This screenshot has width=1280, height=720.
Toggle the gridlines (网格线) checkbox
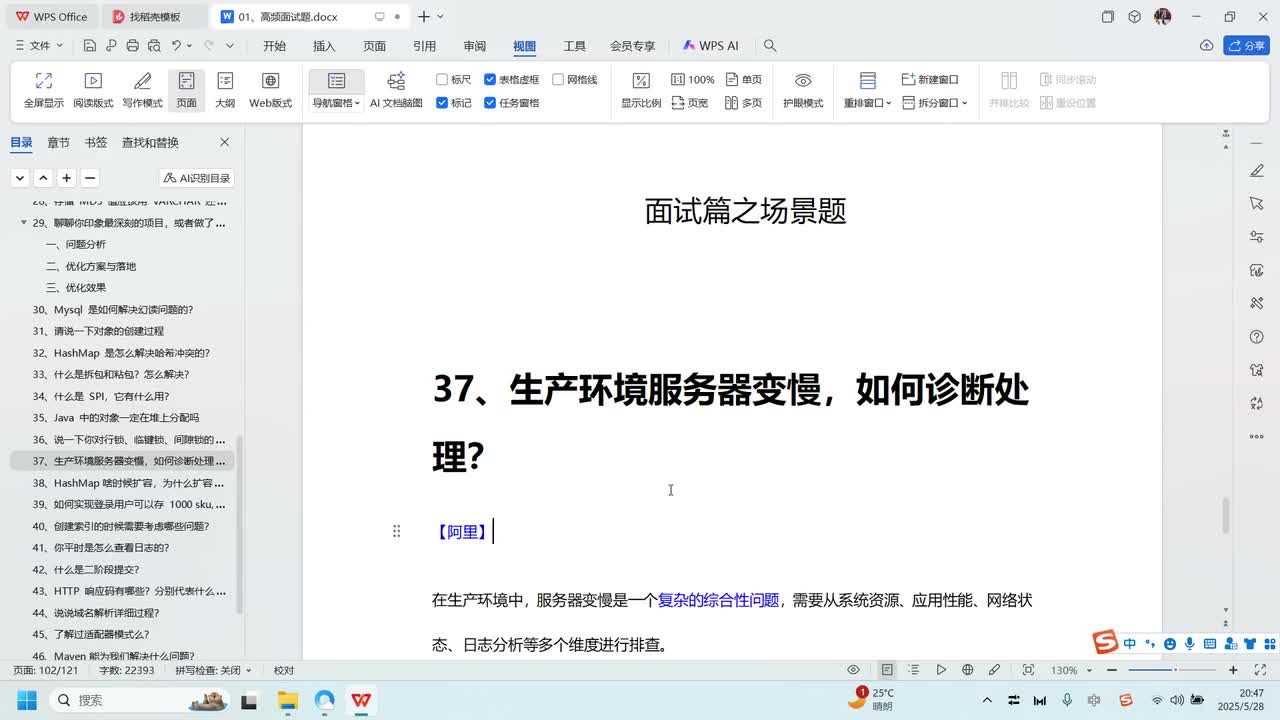575,79
